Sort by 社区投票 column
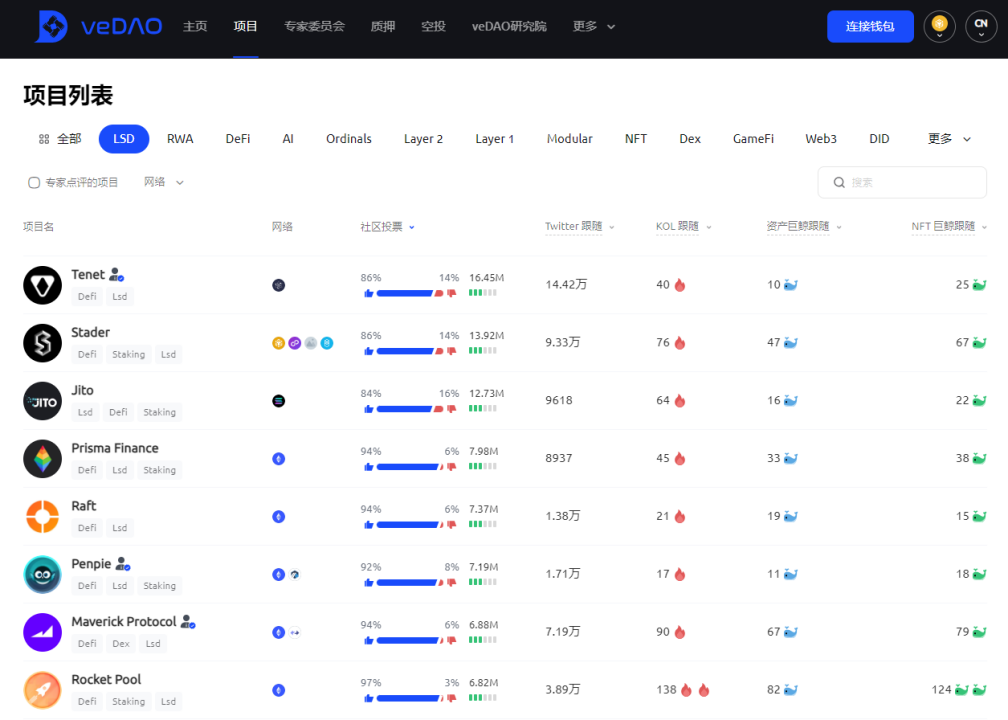Image resolution: width=1008 pixels, height=720 pixels. click(x=387, y=226)
